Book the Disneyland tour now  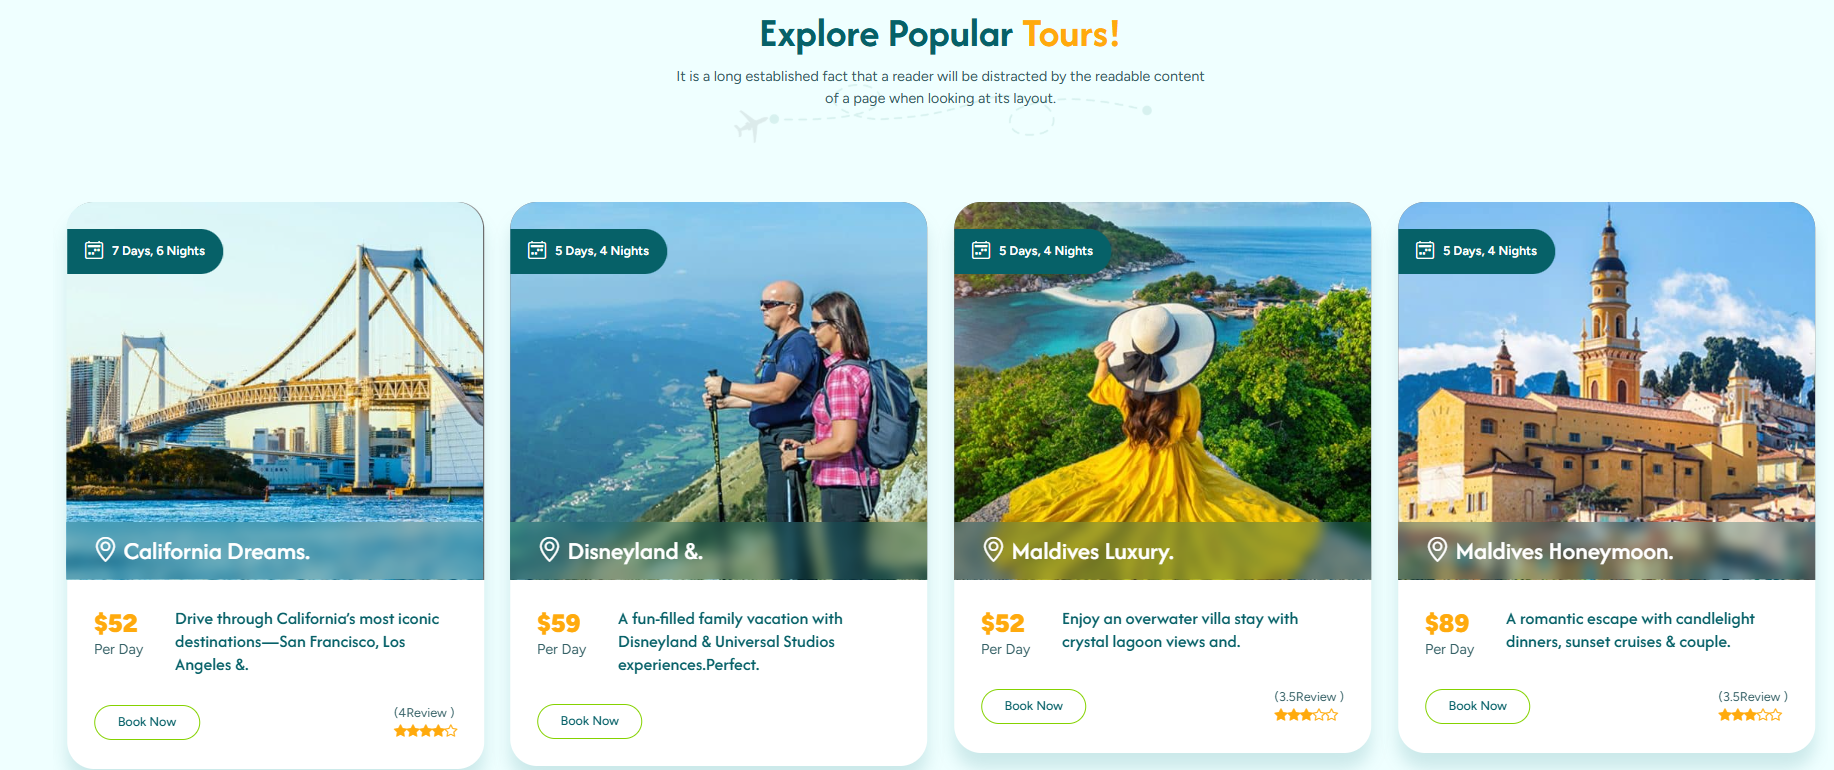(589, 721)
